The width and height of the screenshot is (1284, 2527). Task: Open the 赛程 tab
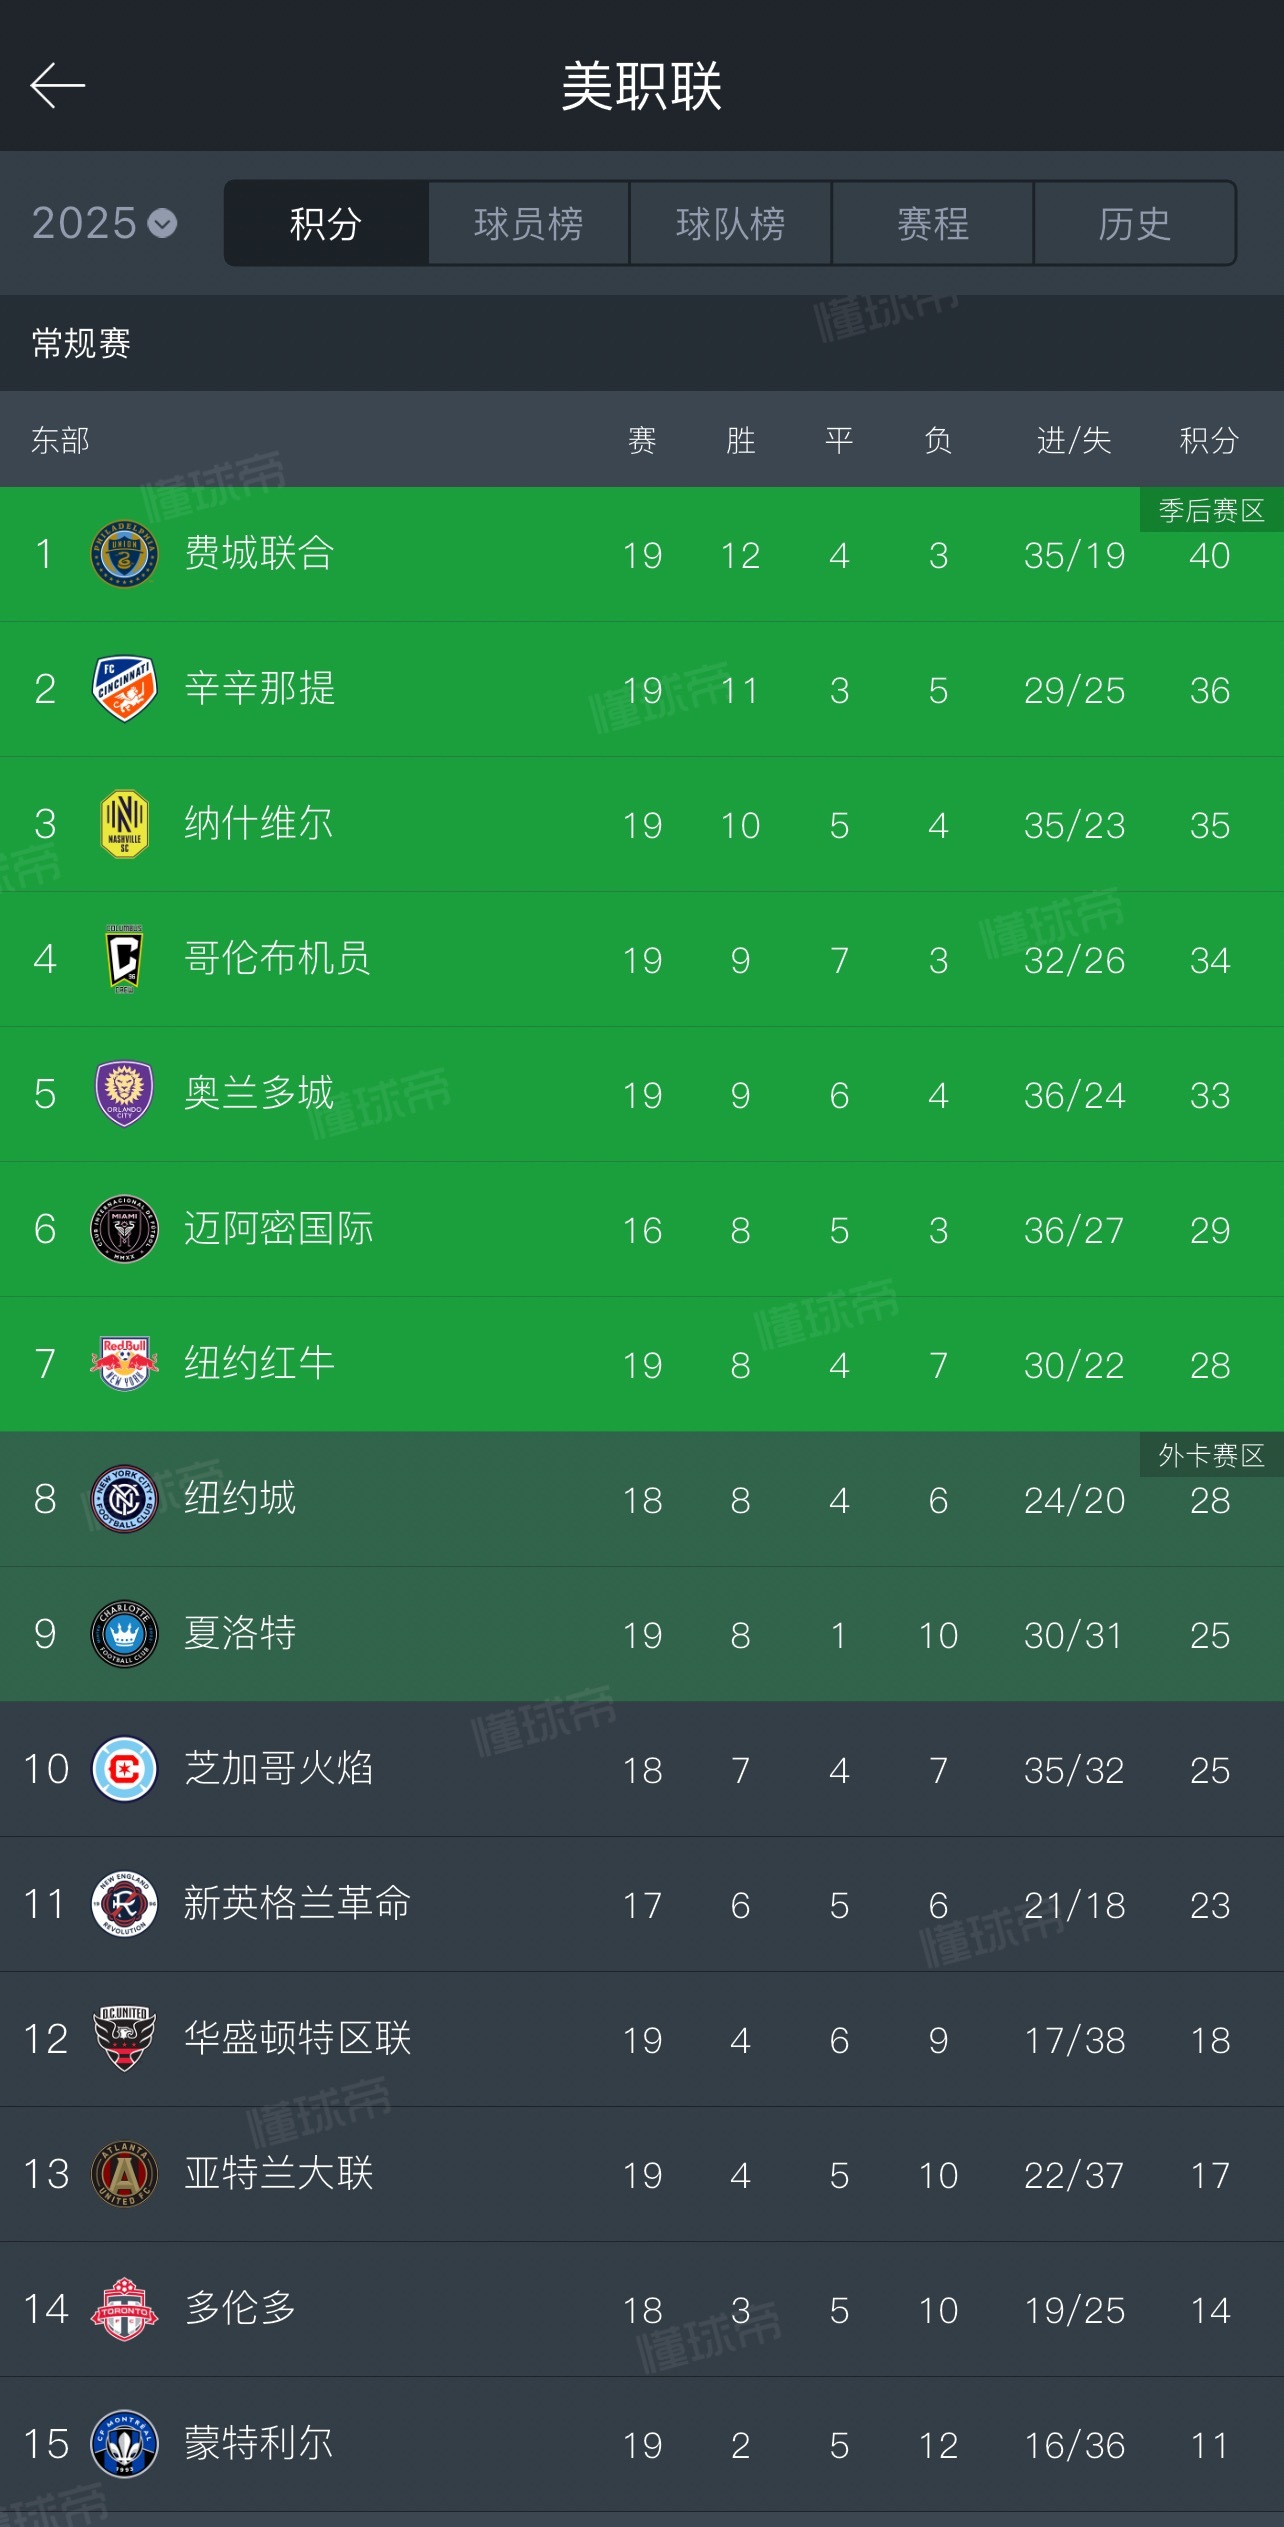932,223
